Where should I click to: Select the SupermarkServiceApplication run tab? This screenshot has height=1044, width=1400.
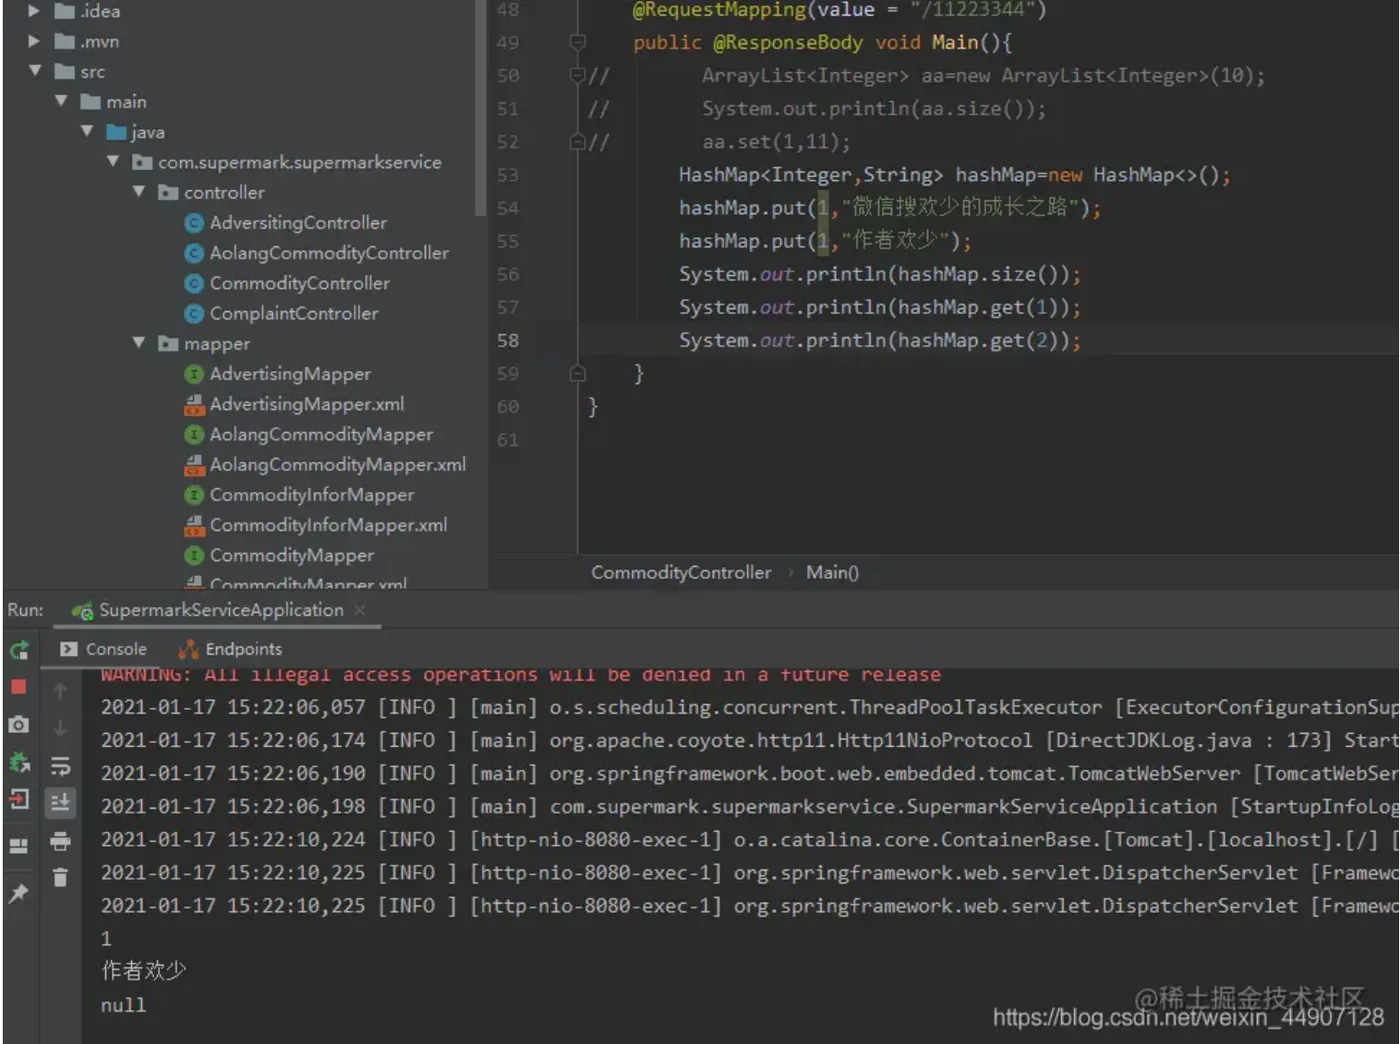point(221,610)
